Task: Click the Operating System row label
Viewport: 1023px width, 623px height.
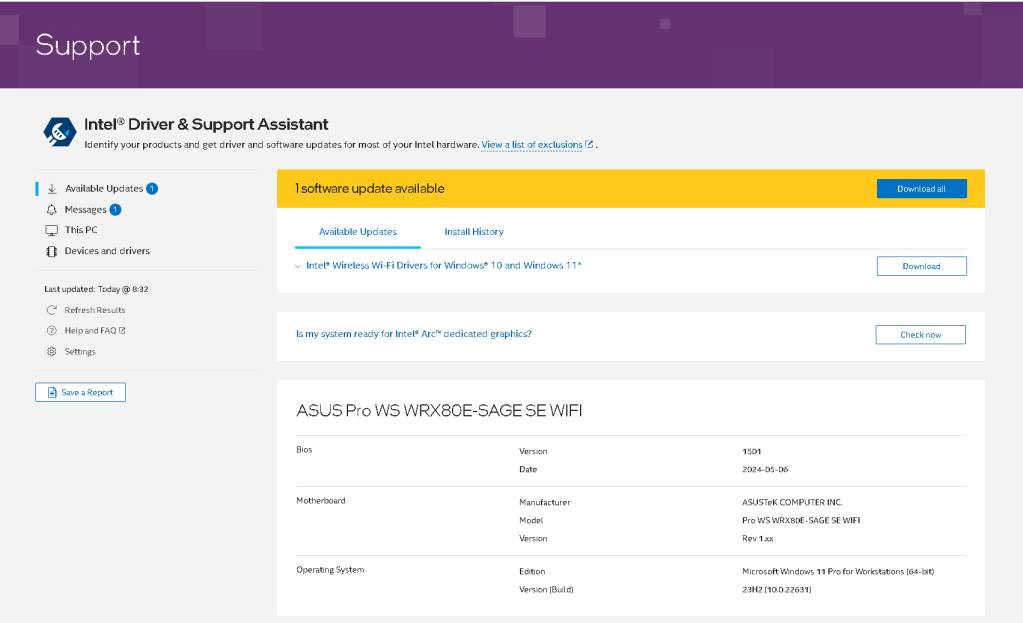Action: (330, 570)
